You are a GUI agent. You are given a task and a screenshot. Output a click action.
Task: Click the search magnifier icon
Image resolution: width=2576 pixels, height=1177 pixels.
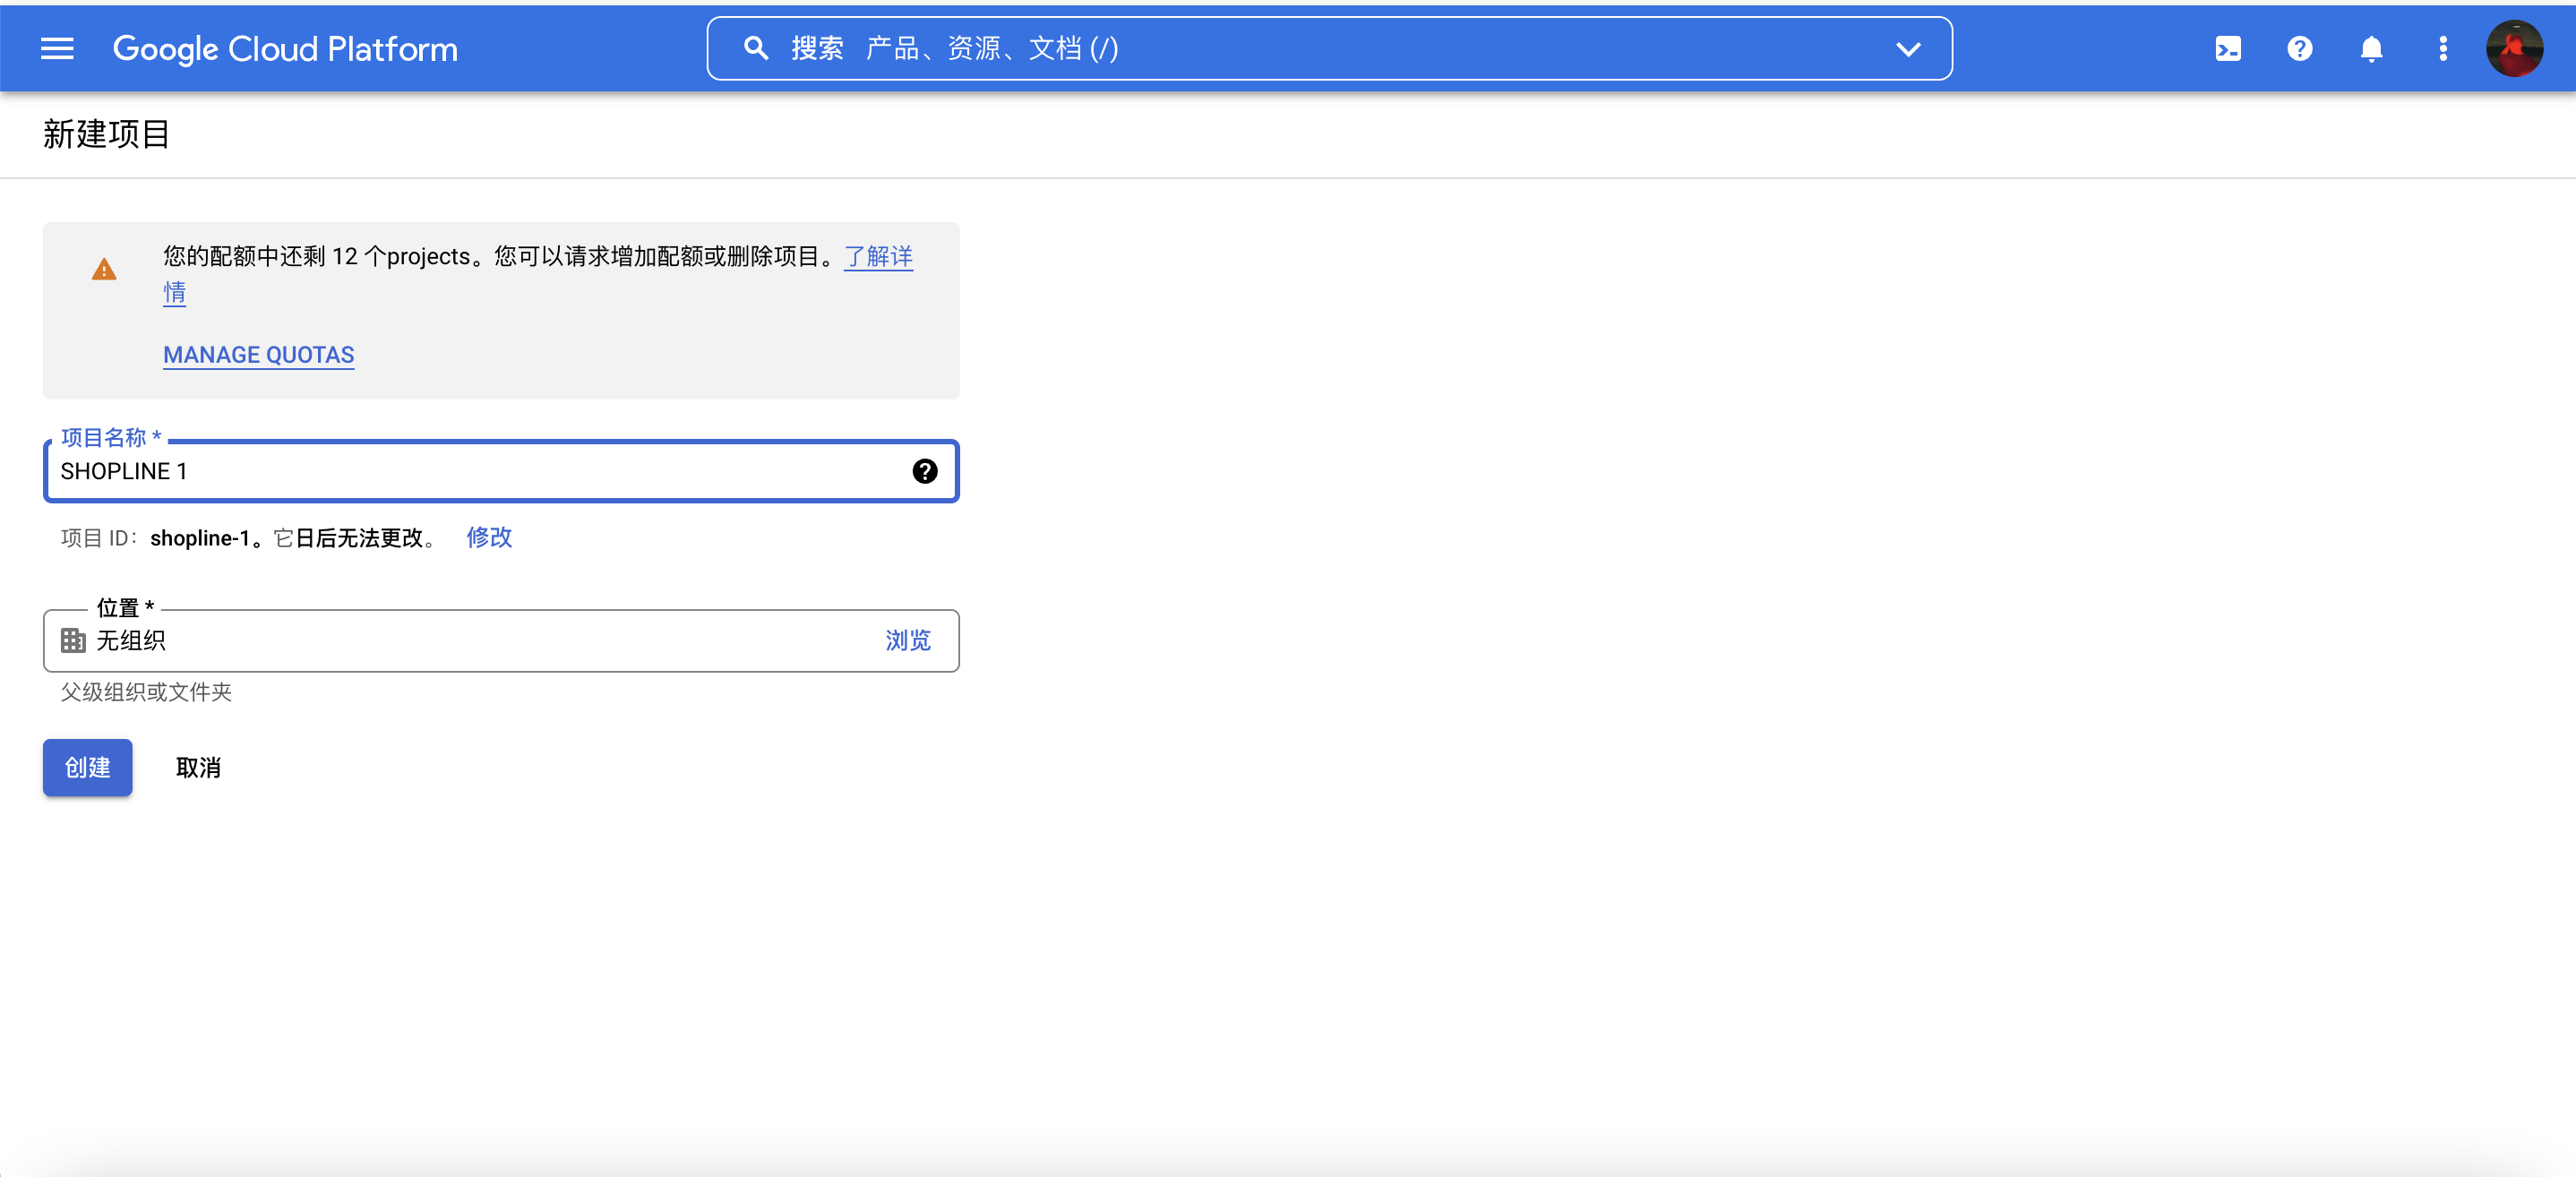point(756,48)
